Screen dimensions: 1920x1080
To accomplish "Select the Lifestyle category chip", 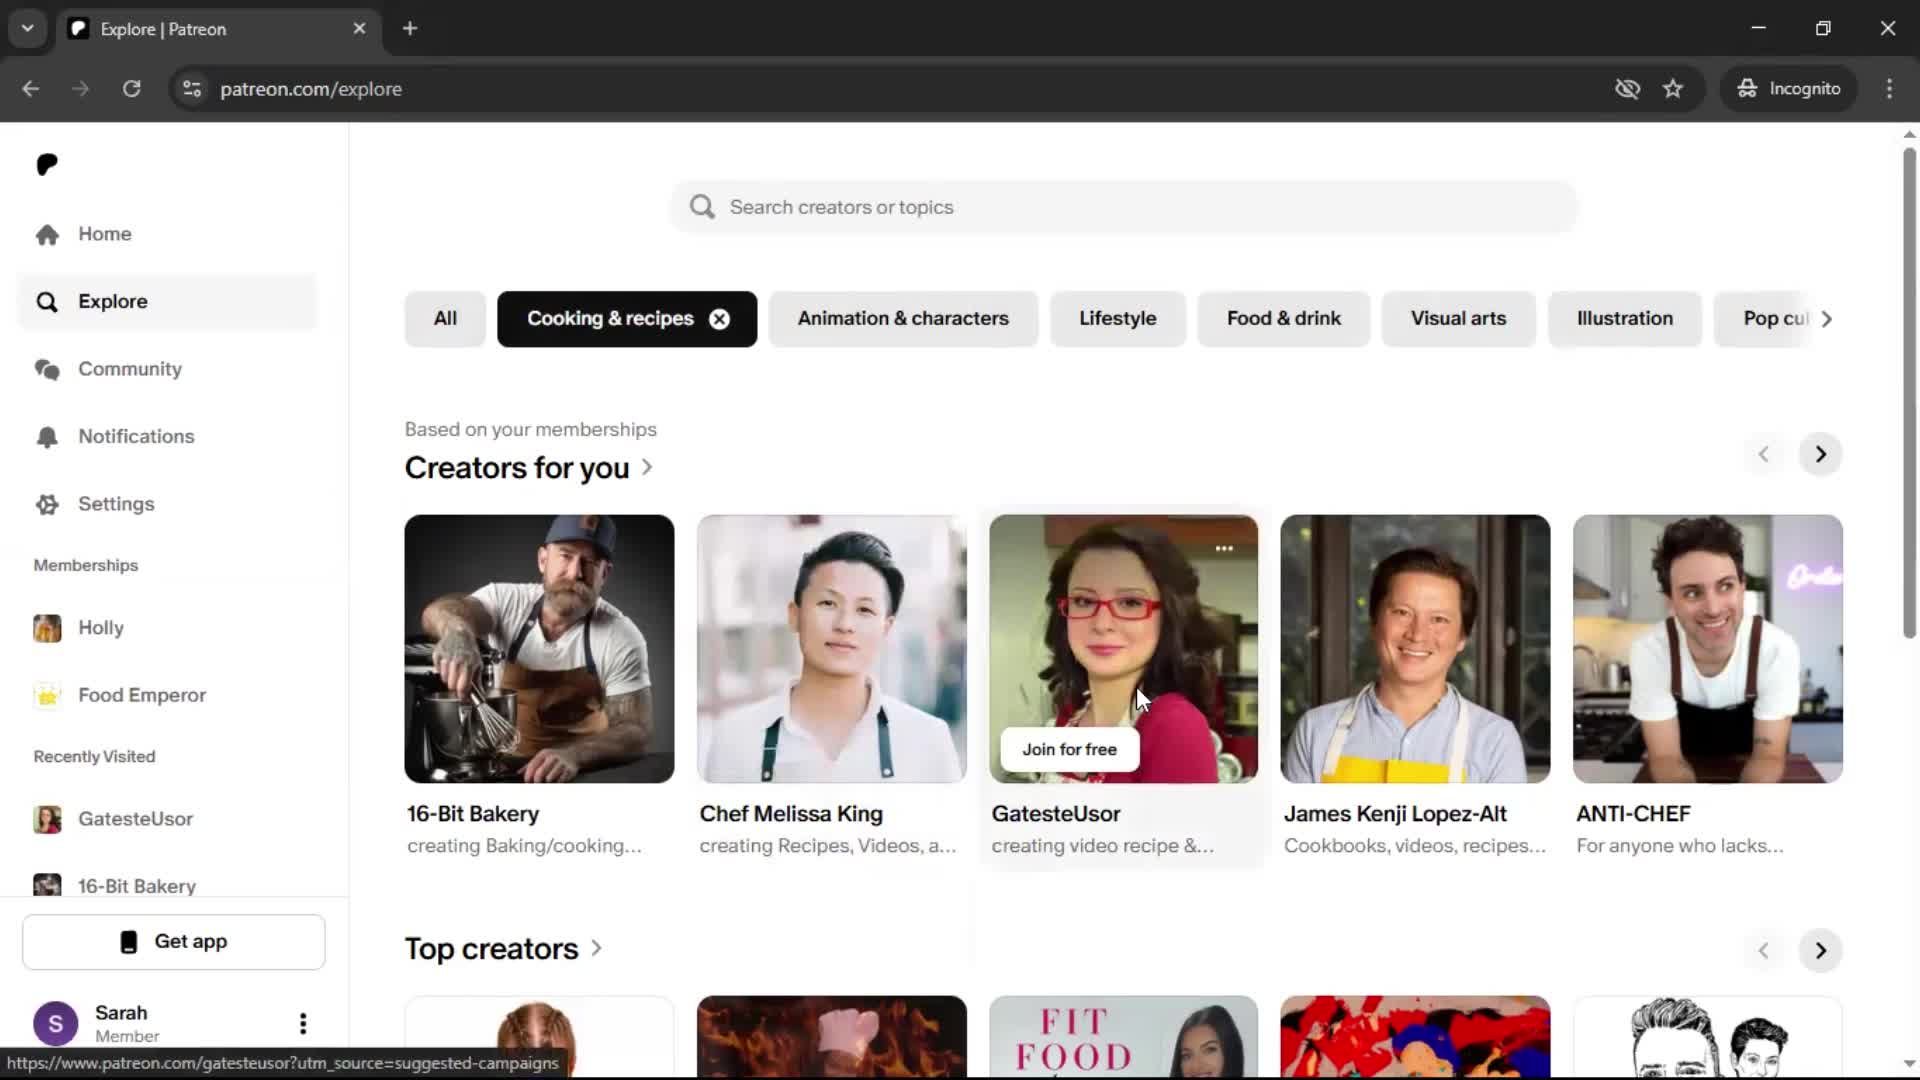I will [x=1117, y=319].
